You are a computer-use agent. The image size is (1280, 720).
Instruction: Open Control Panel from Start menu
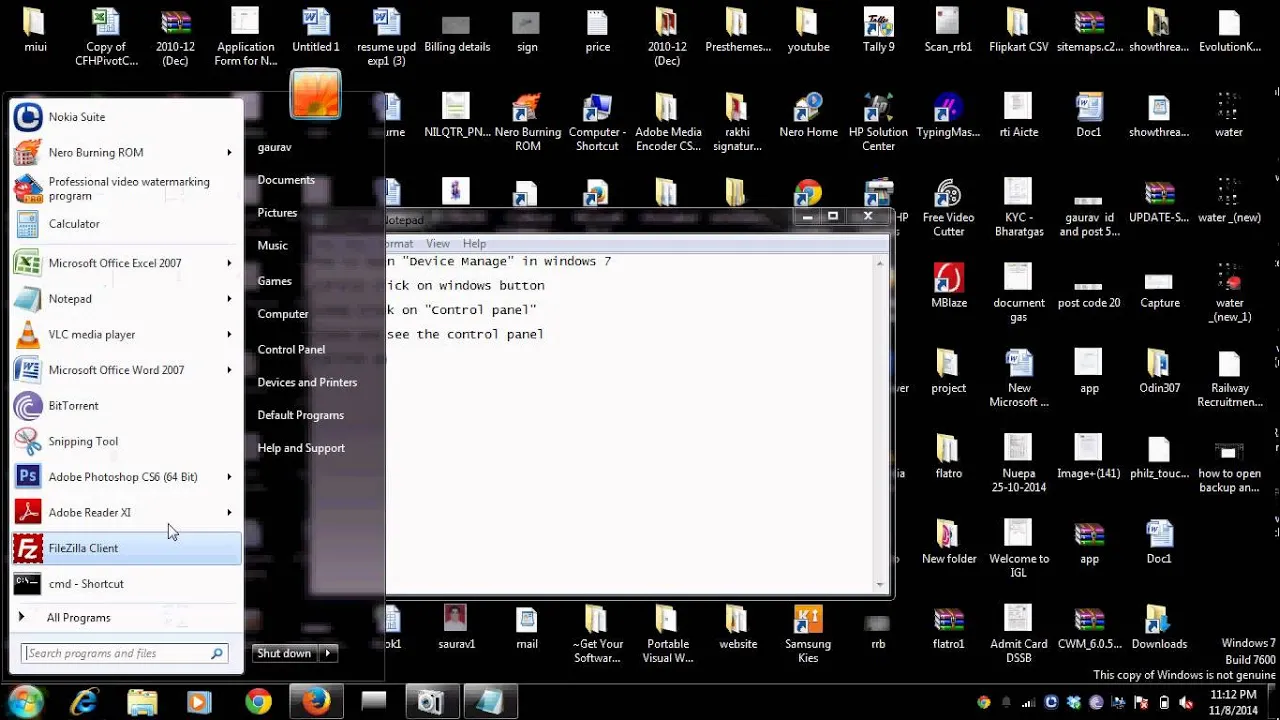click(291, 349)
